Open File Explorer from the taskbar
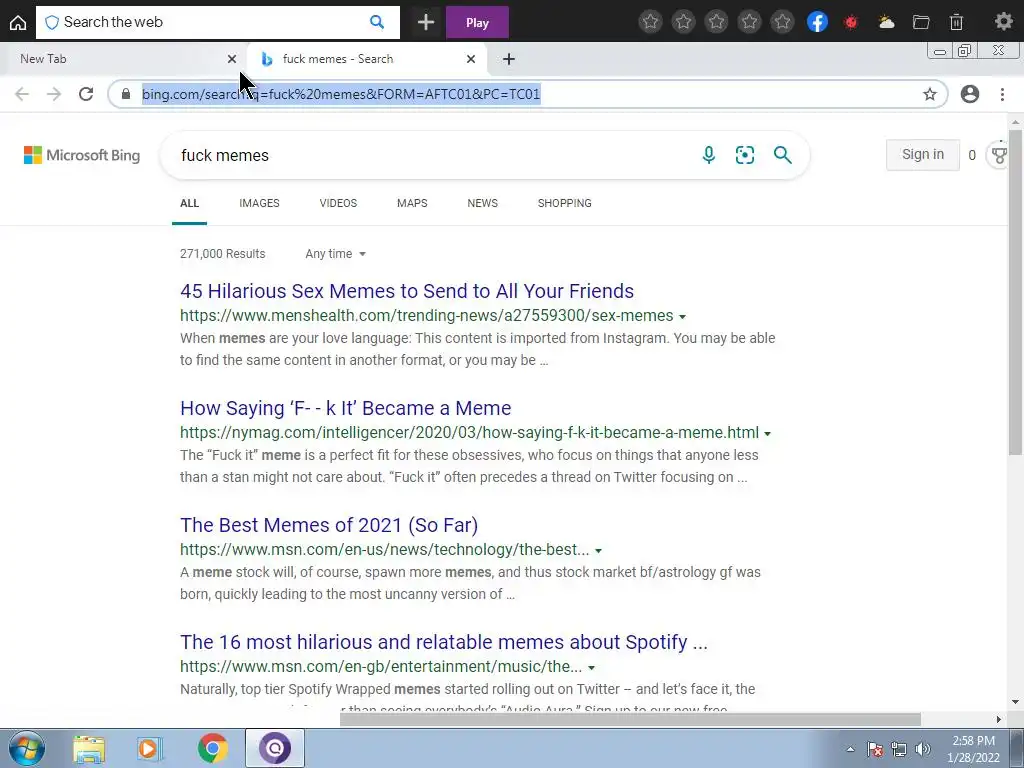The image size is (1024, 768). click(x=89, y=748)
